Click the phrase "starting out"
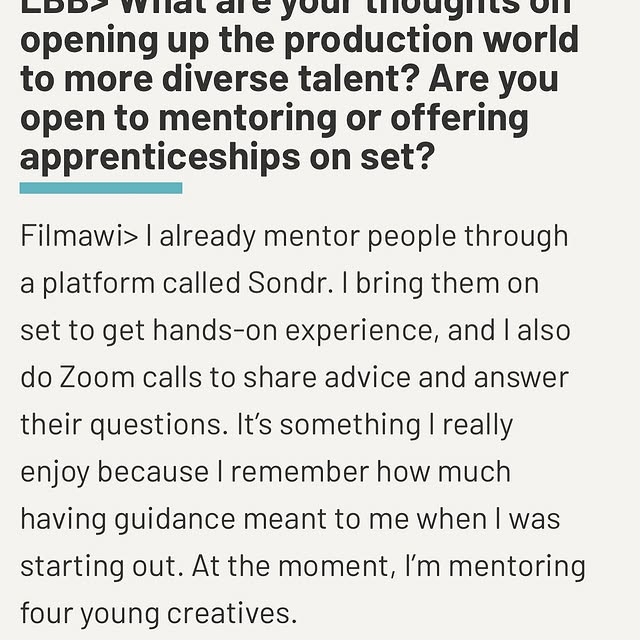 pyautogui.click(x=95, y=565)
